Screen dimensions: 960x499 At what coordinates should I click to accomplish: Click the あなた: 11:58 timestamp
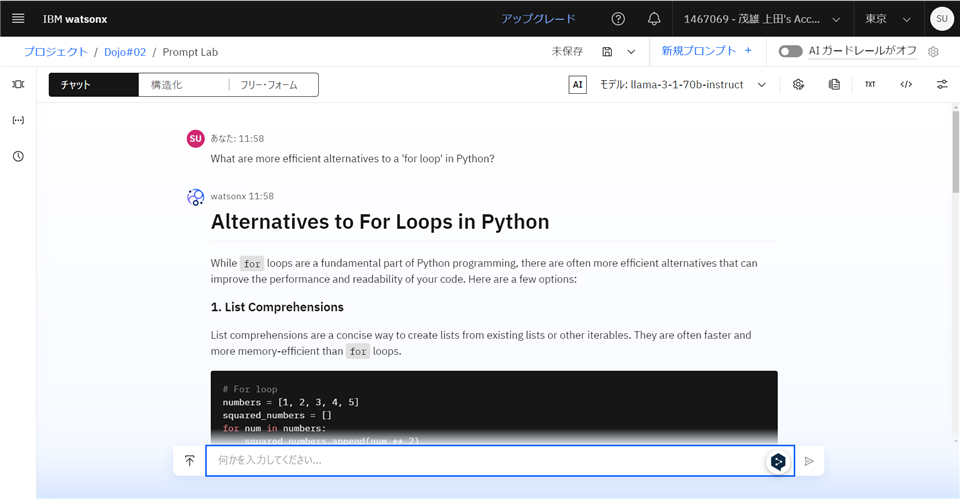237,138
